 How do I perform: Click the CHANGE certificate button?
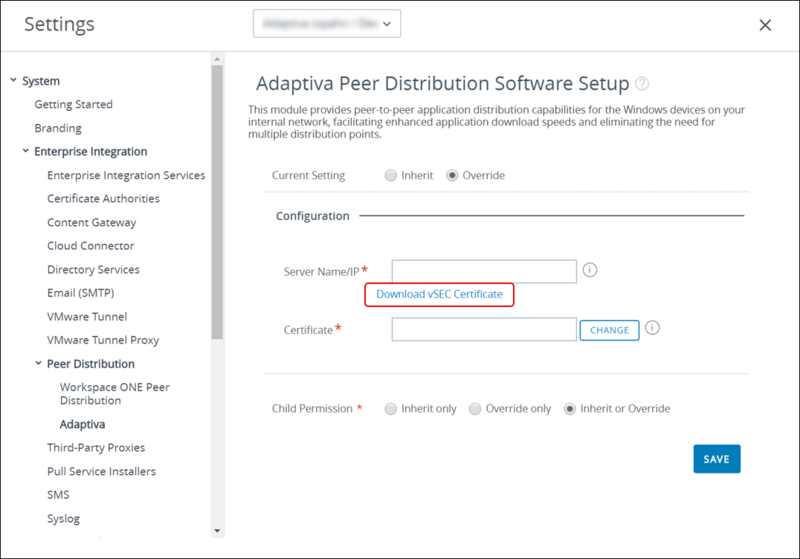(x=609, y=330)
